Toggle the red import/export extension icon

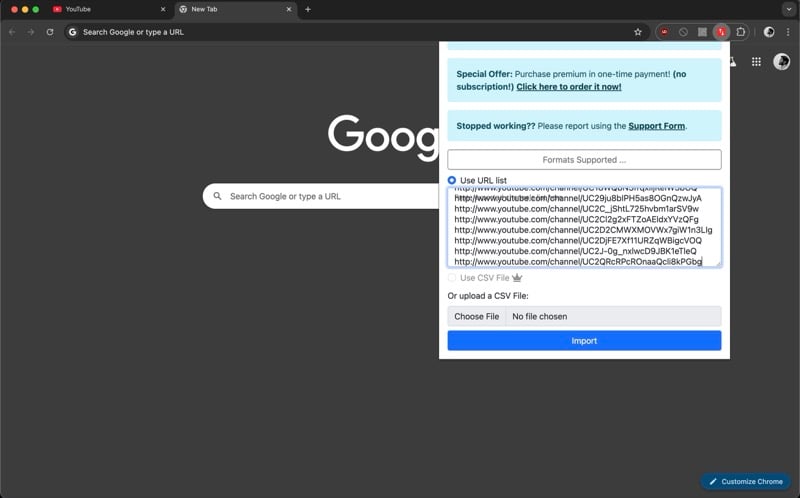click(721, 32)
